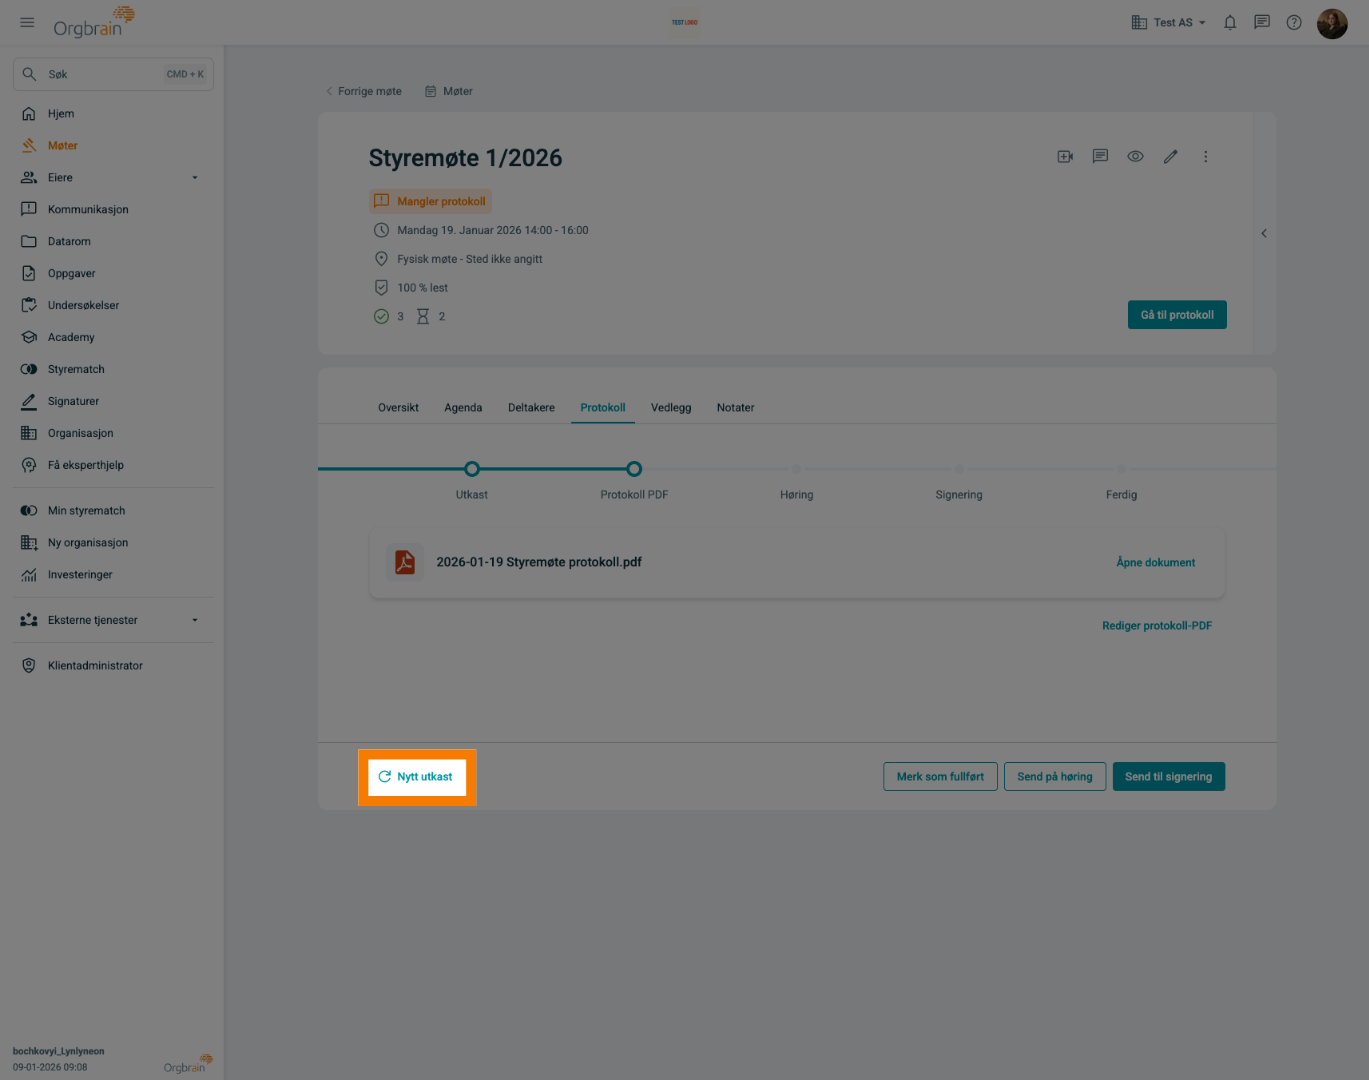Open the hamburger menu

click(27, 22)
